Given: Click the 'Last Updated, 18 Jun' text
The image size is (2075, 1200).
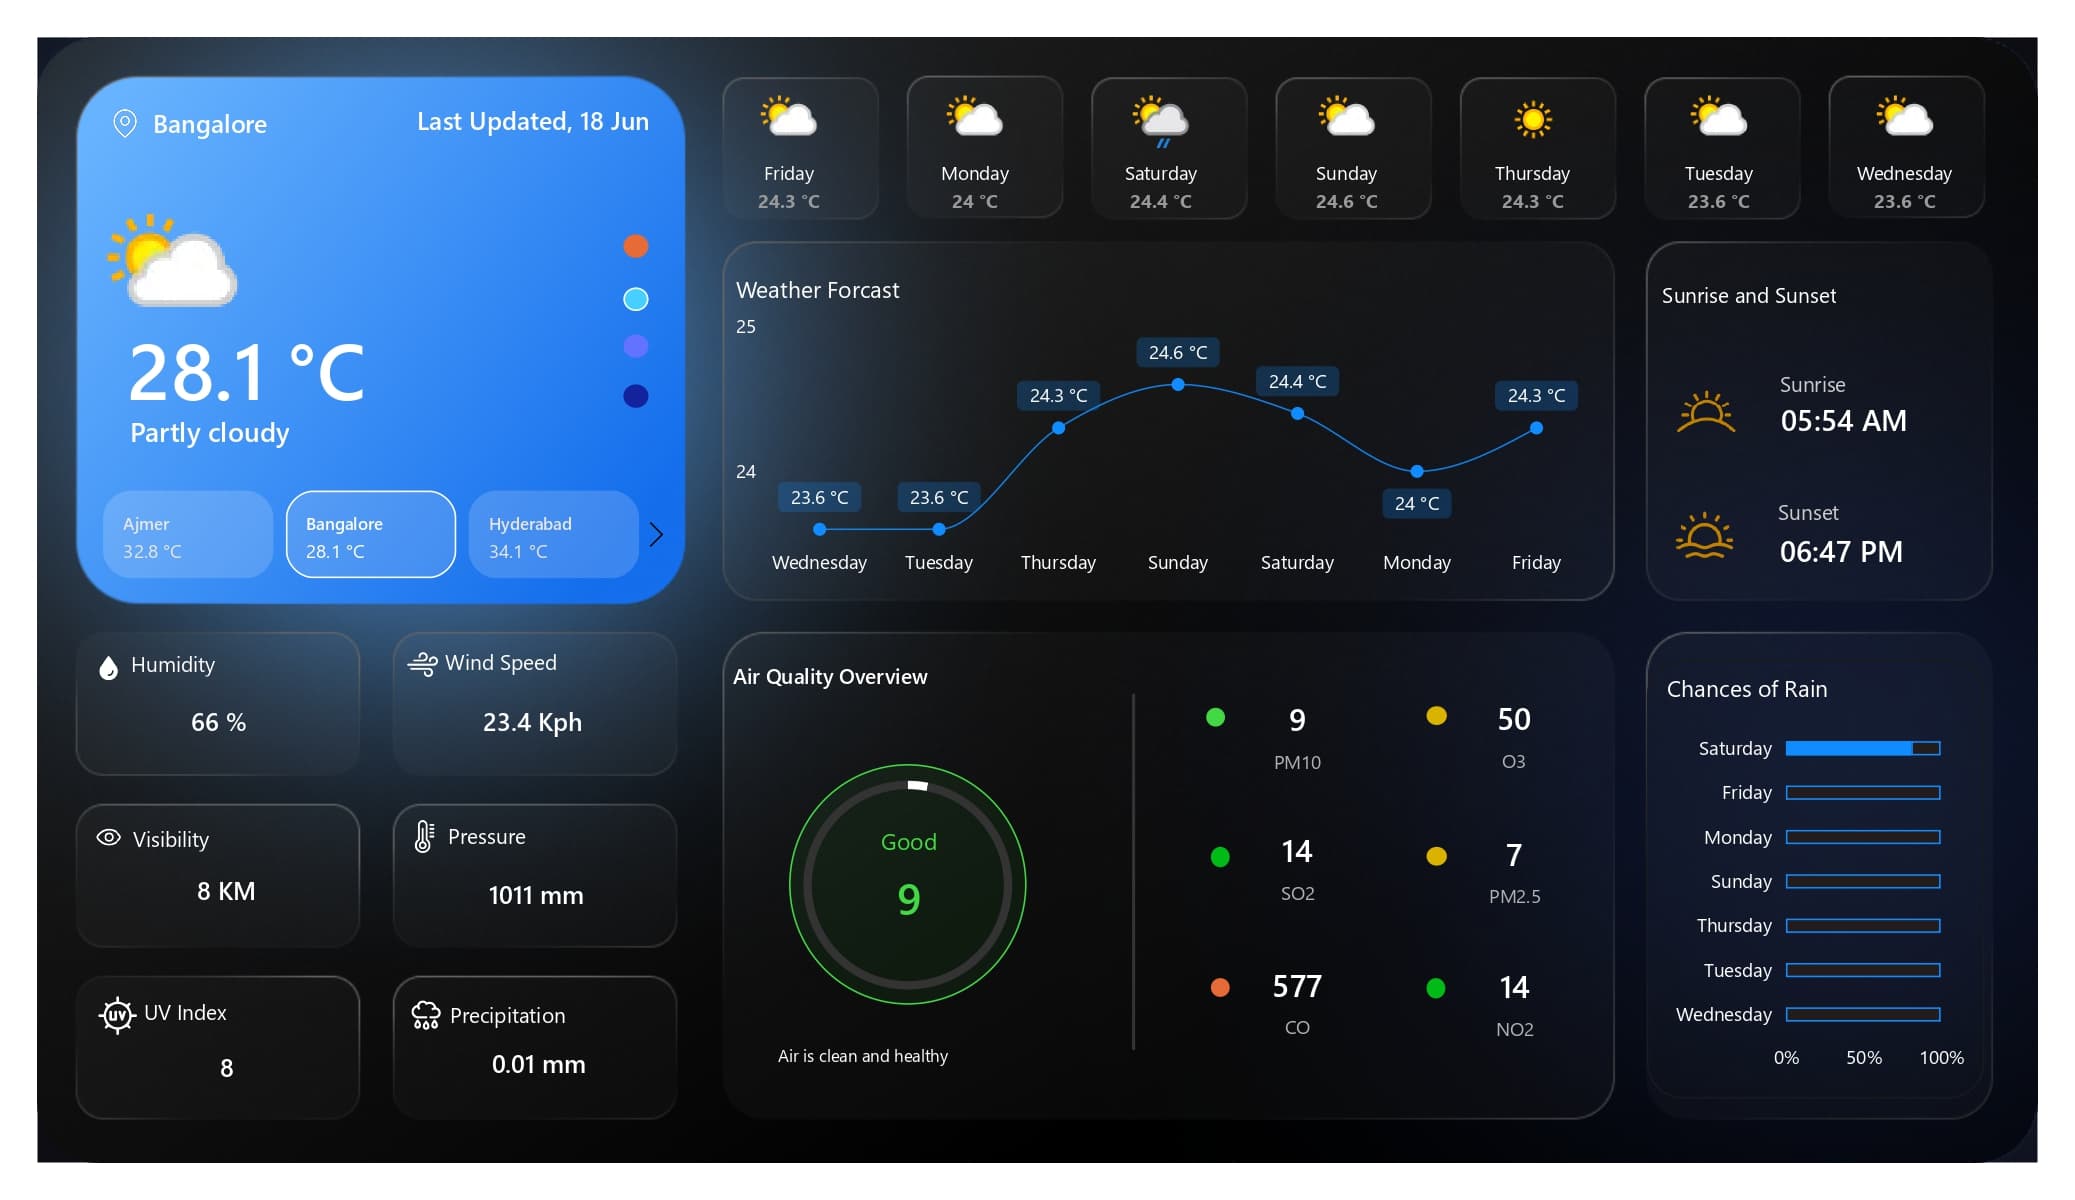Looking at the screenshot, I should point(533,122).
